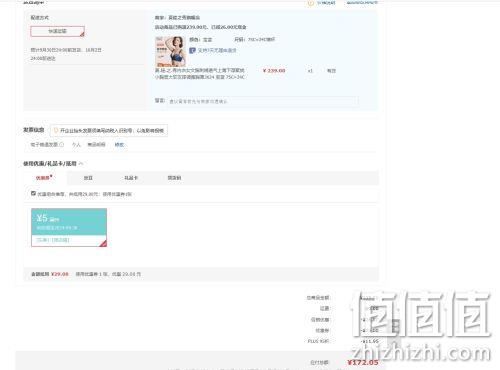Click the PLUS discount -¥11.95 value
This screenshot has width=500, height=370.
point(370,341)
